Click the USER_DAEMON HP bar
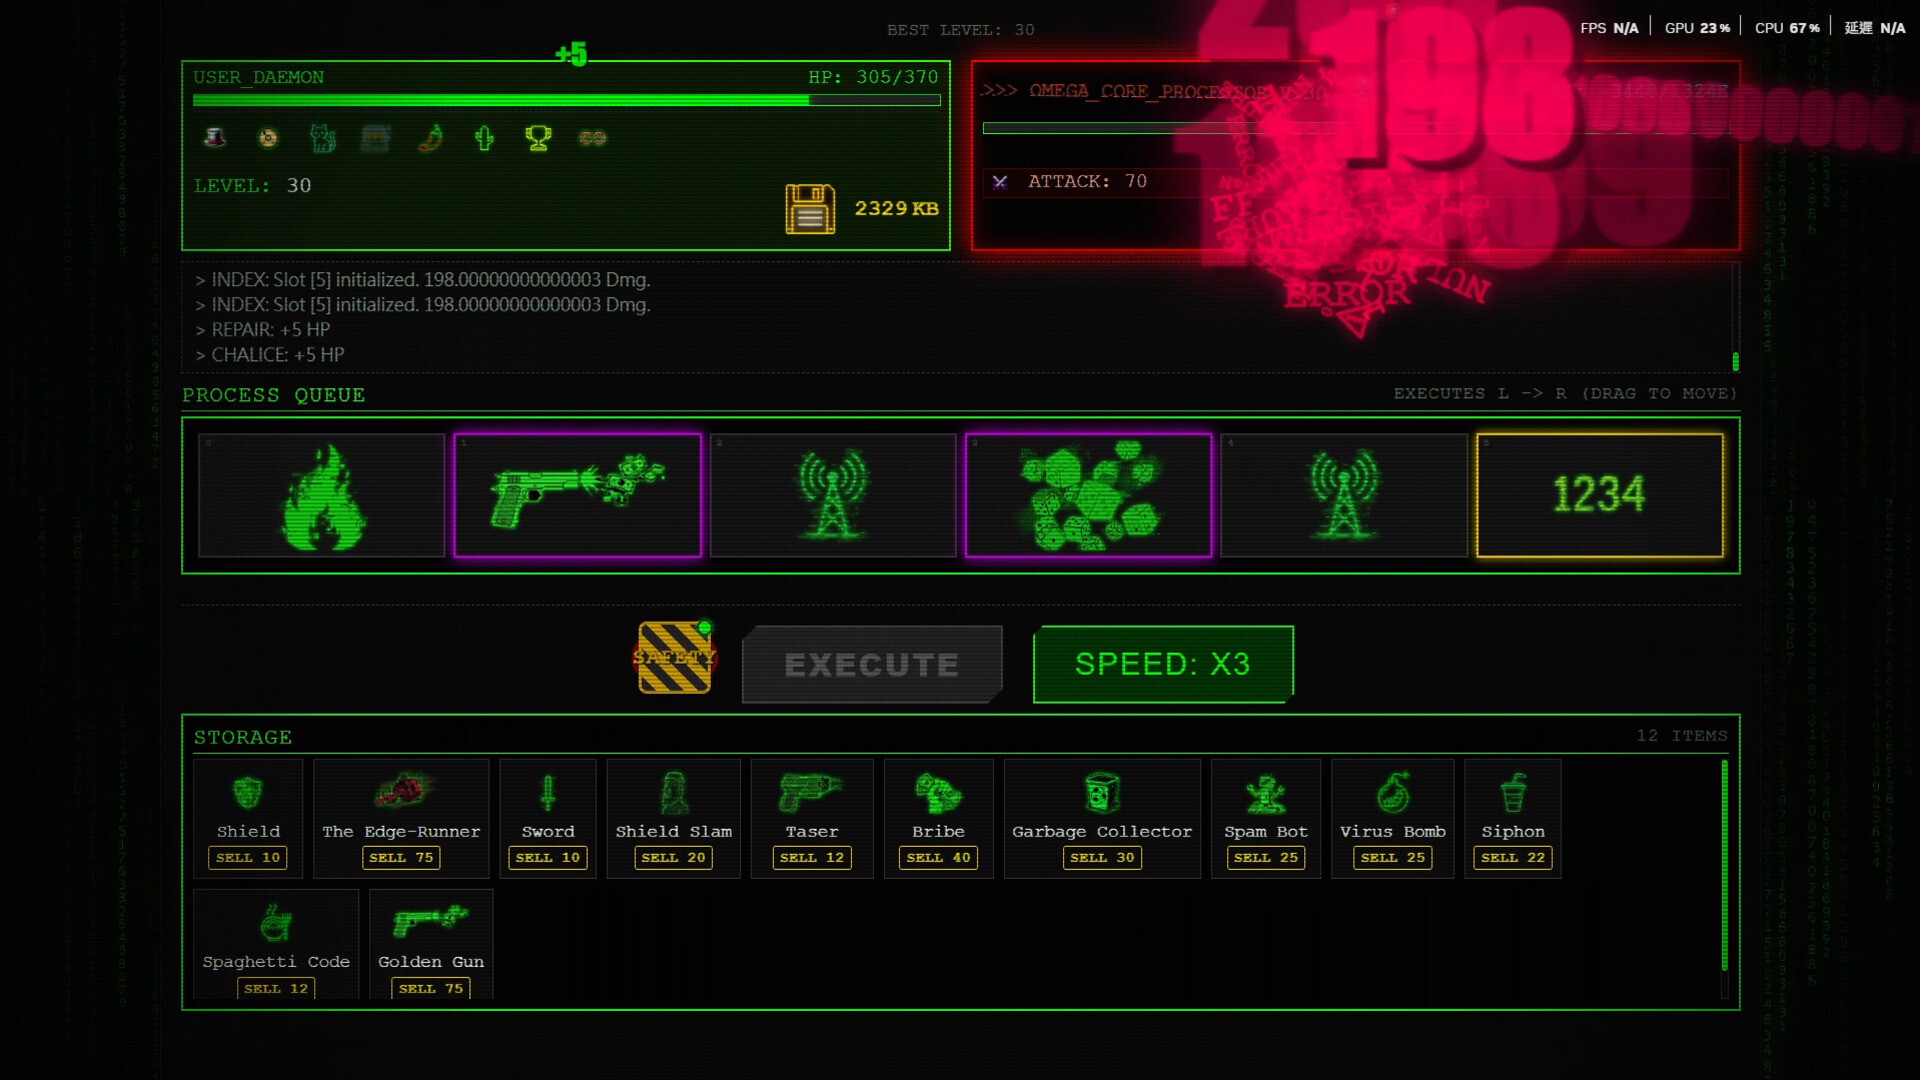 565,100
